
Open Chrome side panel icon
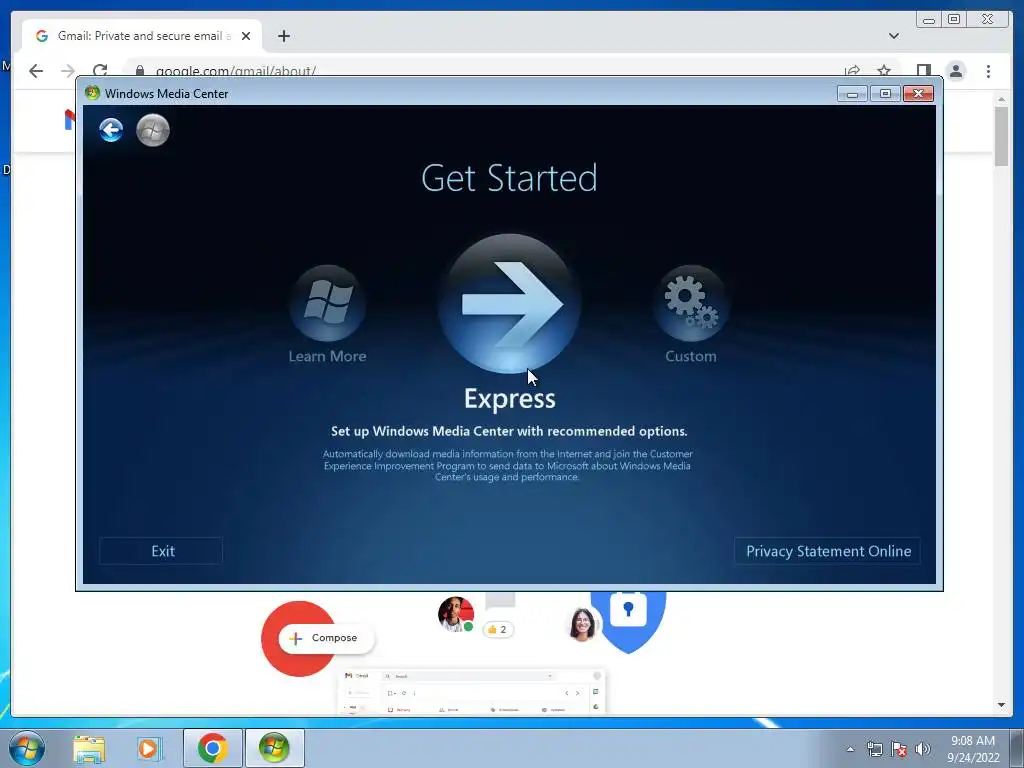coord(923,71)
